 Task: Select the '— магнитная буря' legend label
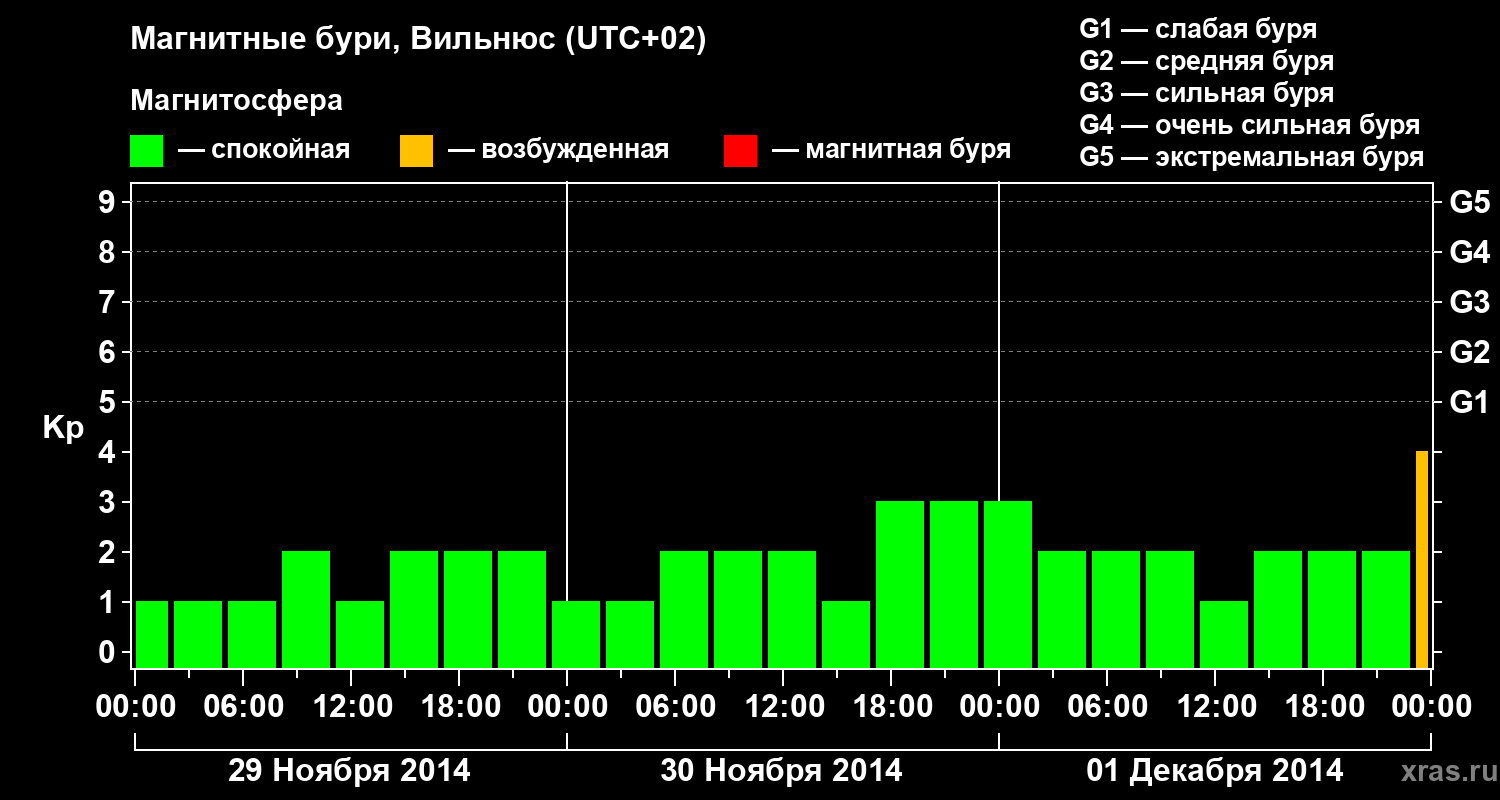pyautogui.click(x=891, y=151)
